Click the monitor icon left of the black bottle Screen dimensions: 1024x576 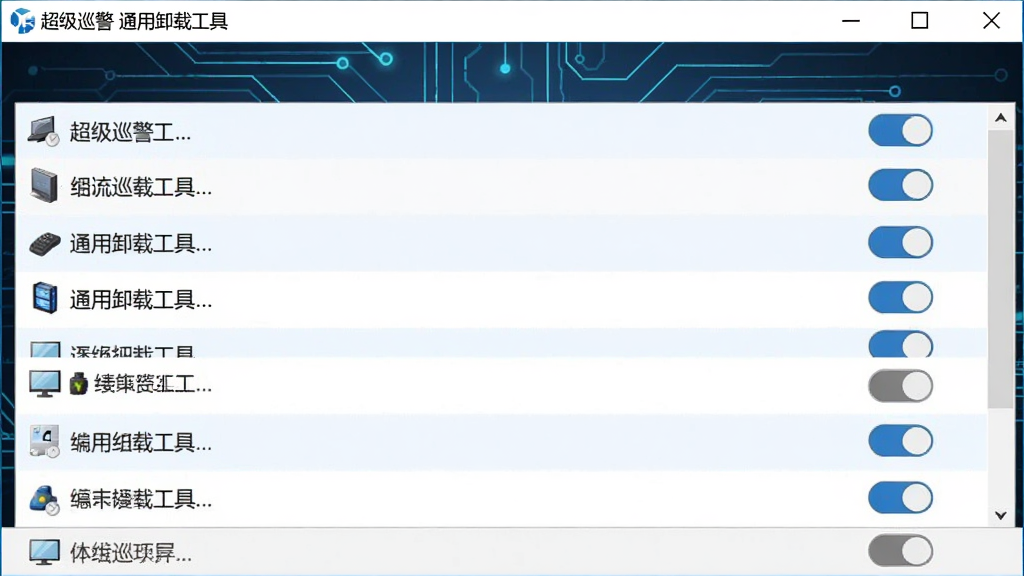click(x=44, y=384)
